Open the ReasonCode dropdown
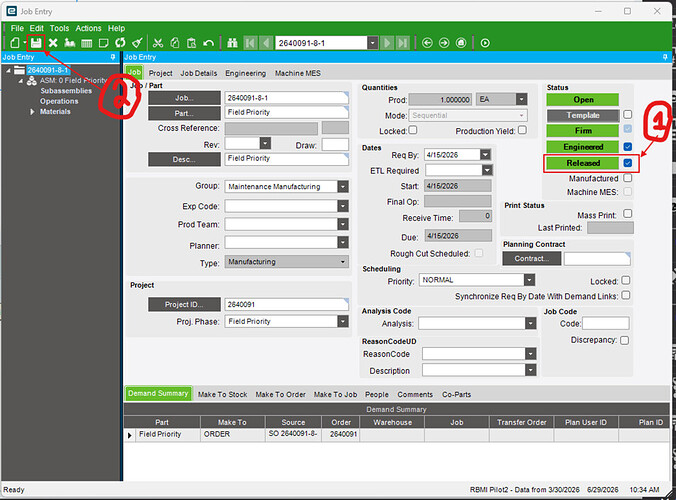This screenshot has height=500, width=676. [x=531, y=354]
